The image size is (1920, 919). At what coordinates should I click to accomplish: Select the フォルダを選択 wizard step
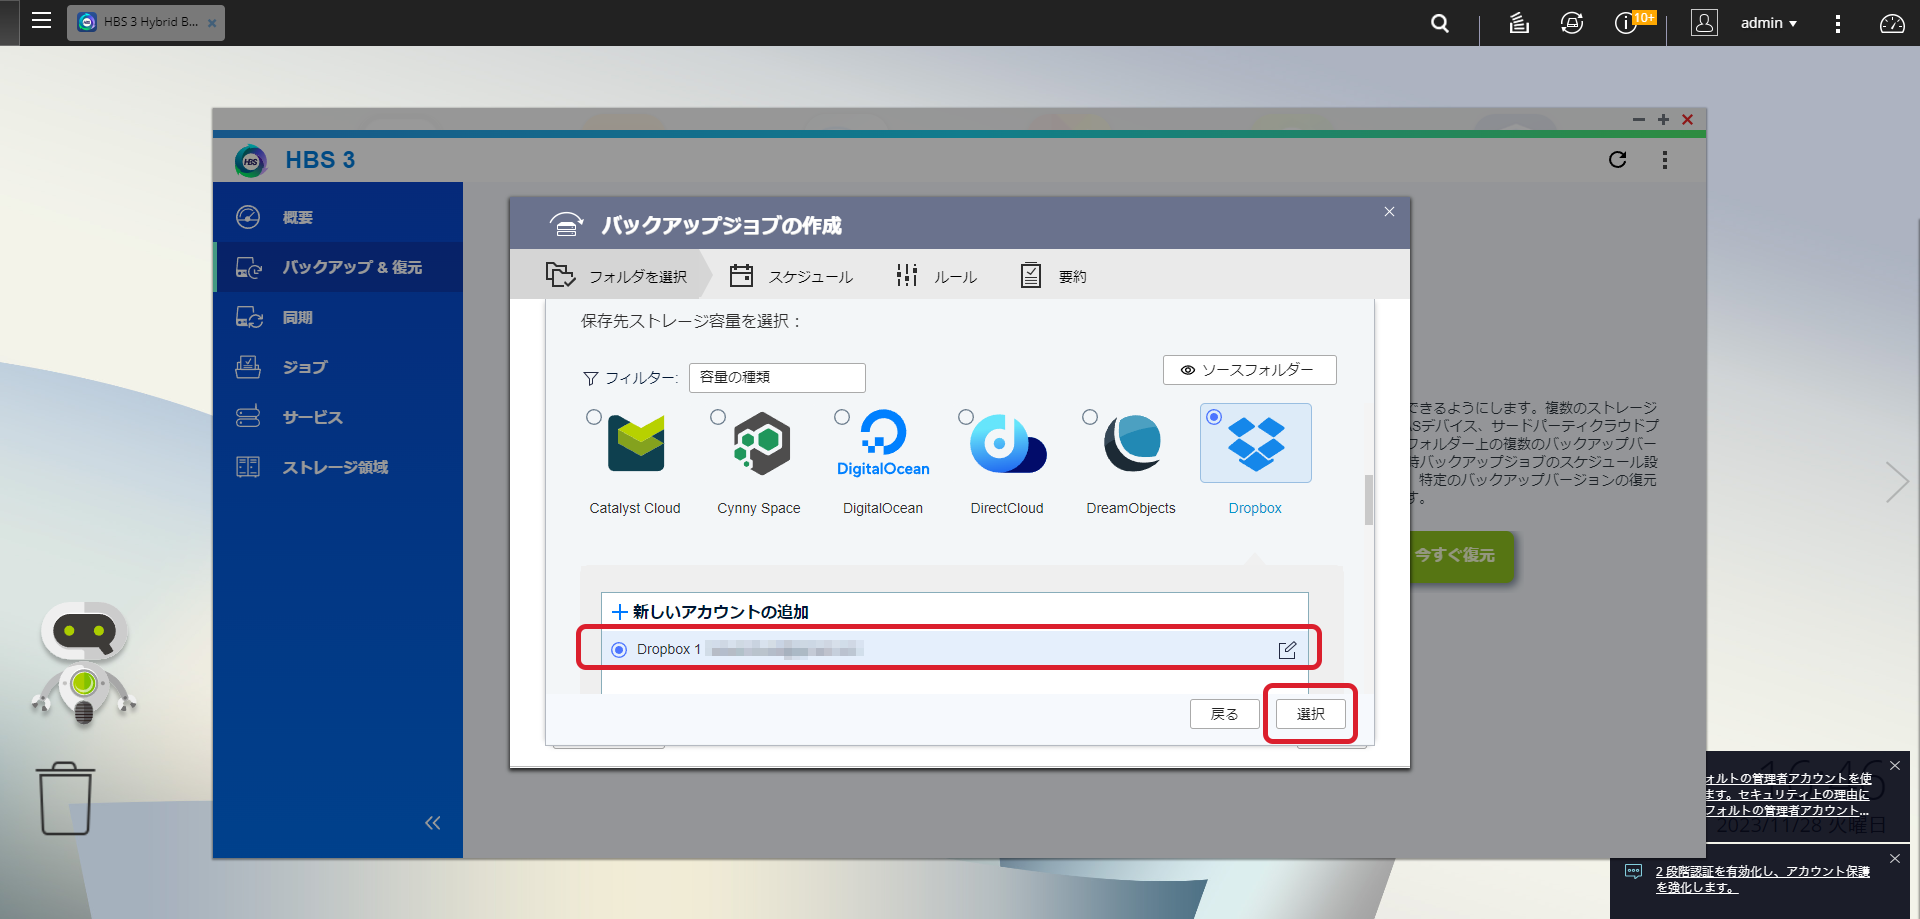[x=617, y=276]
